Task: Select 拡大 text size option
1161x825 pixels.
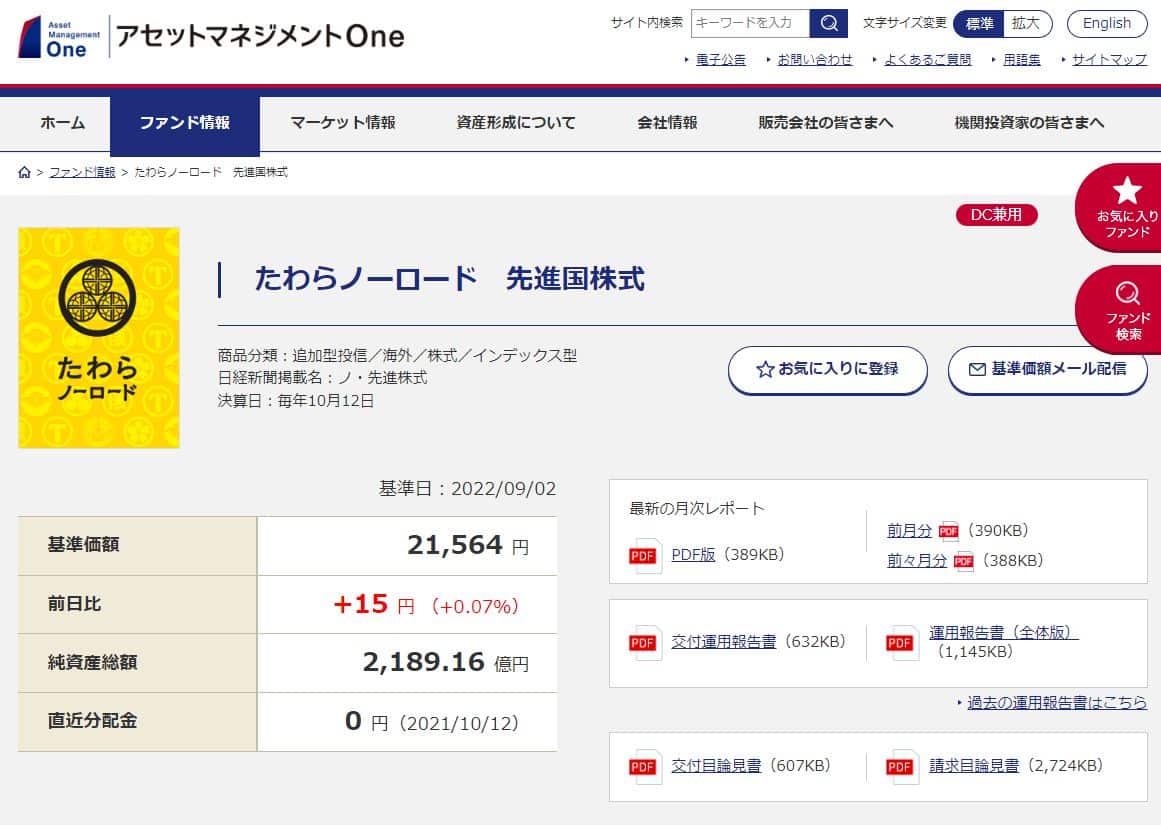Action: point(1026,24)
